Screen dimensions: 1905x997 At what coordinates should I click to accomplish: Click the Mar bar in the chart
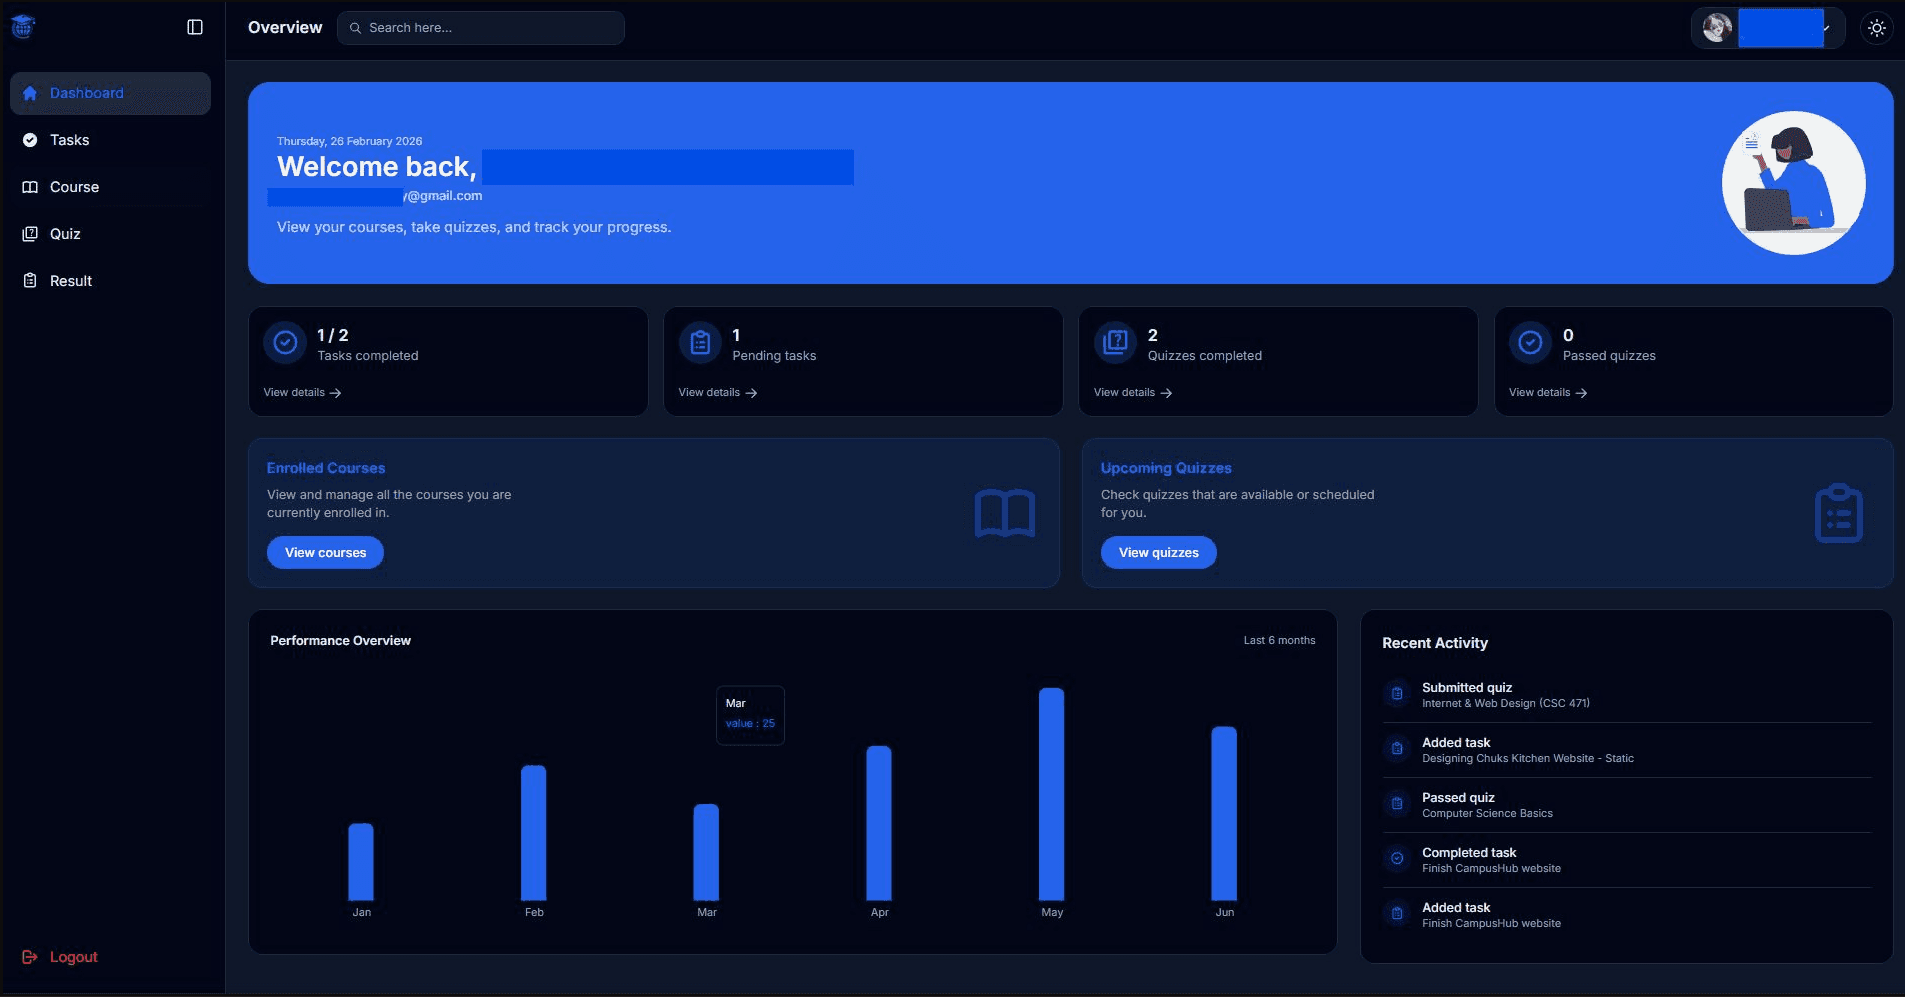[x=706, y=852]
